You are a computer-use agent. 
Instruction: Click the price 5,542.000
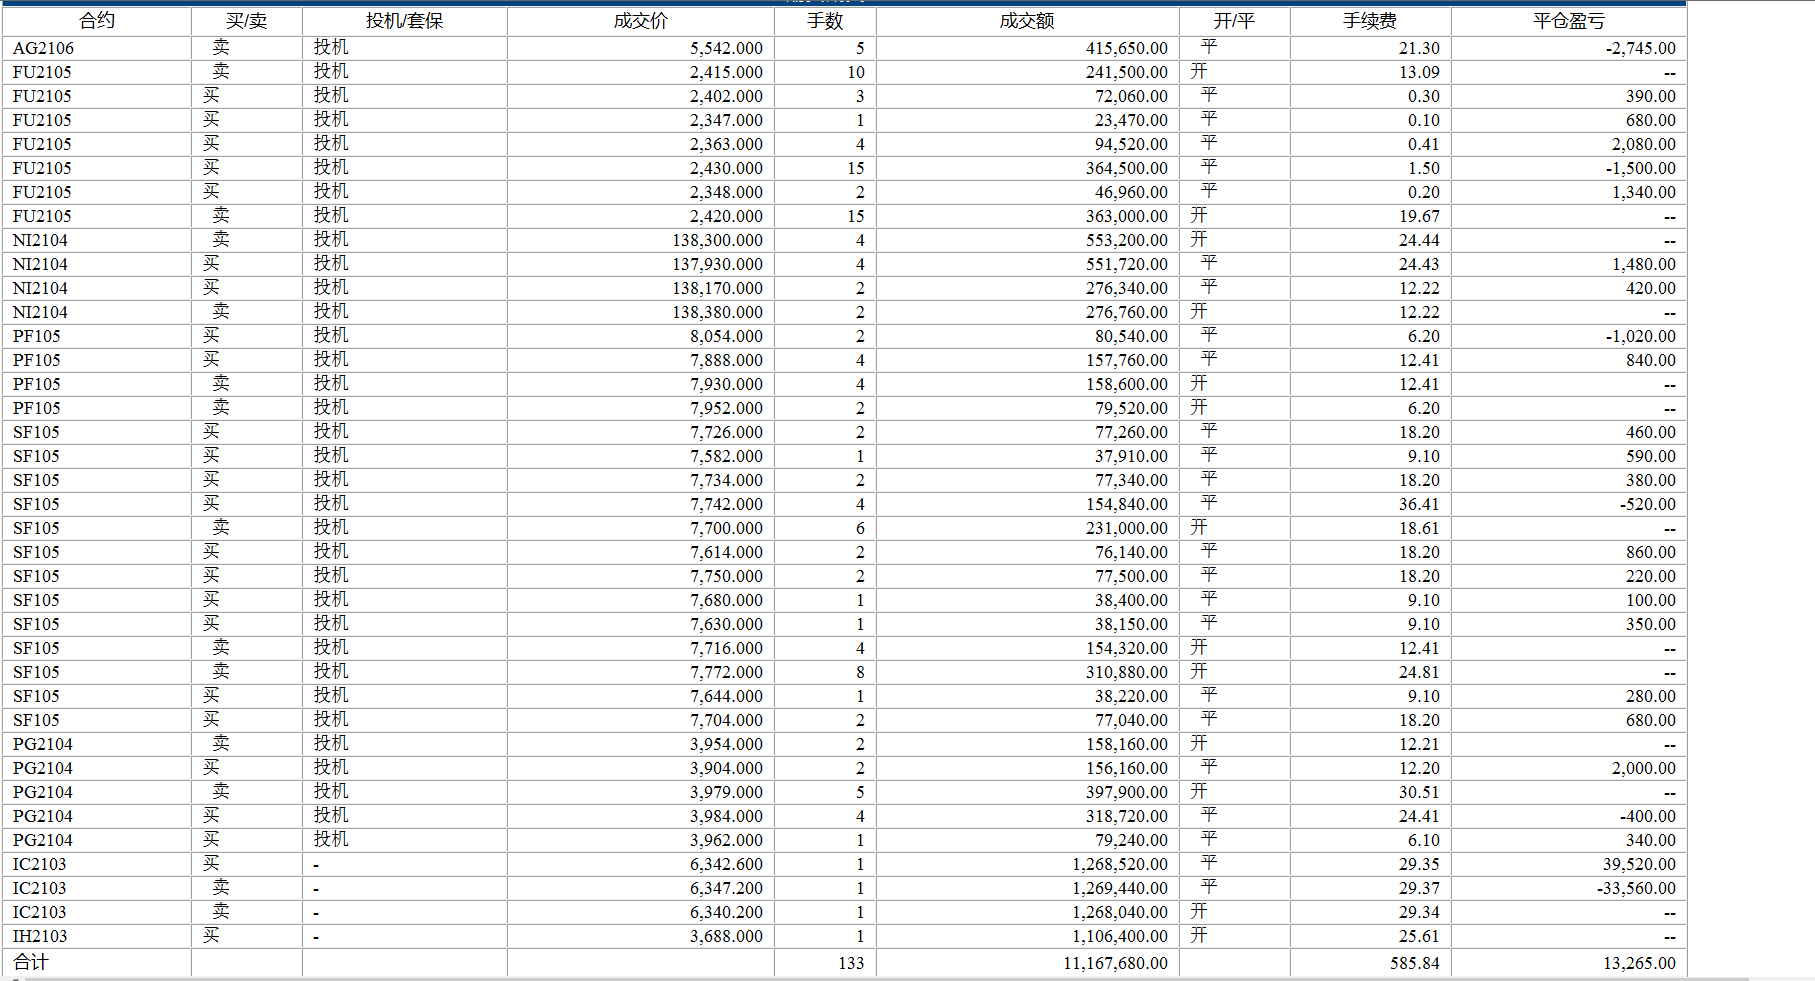pos(726,48)
